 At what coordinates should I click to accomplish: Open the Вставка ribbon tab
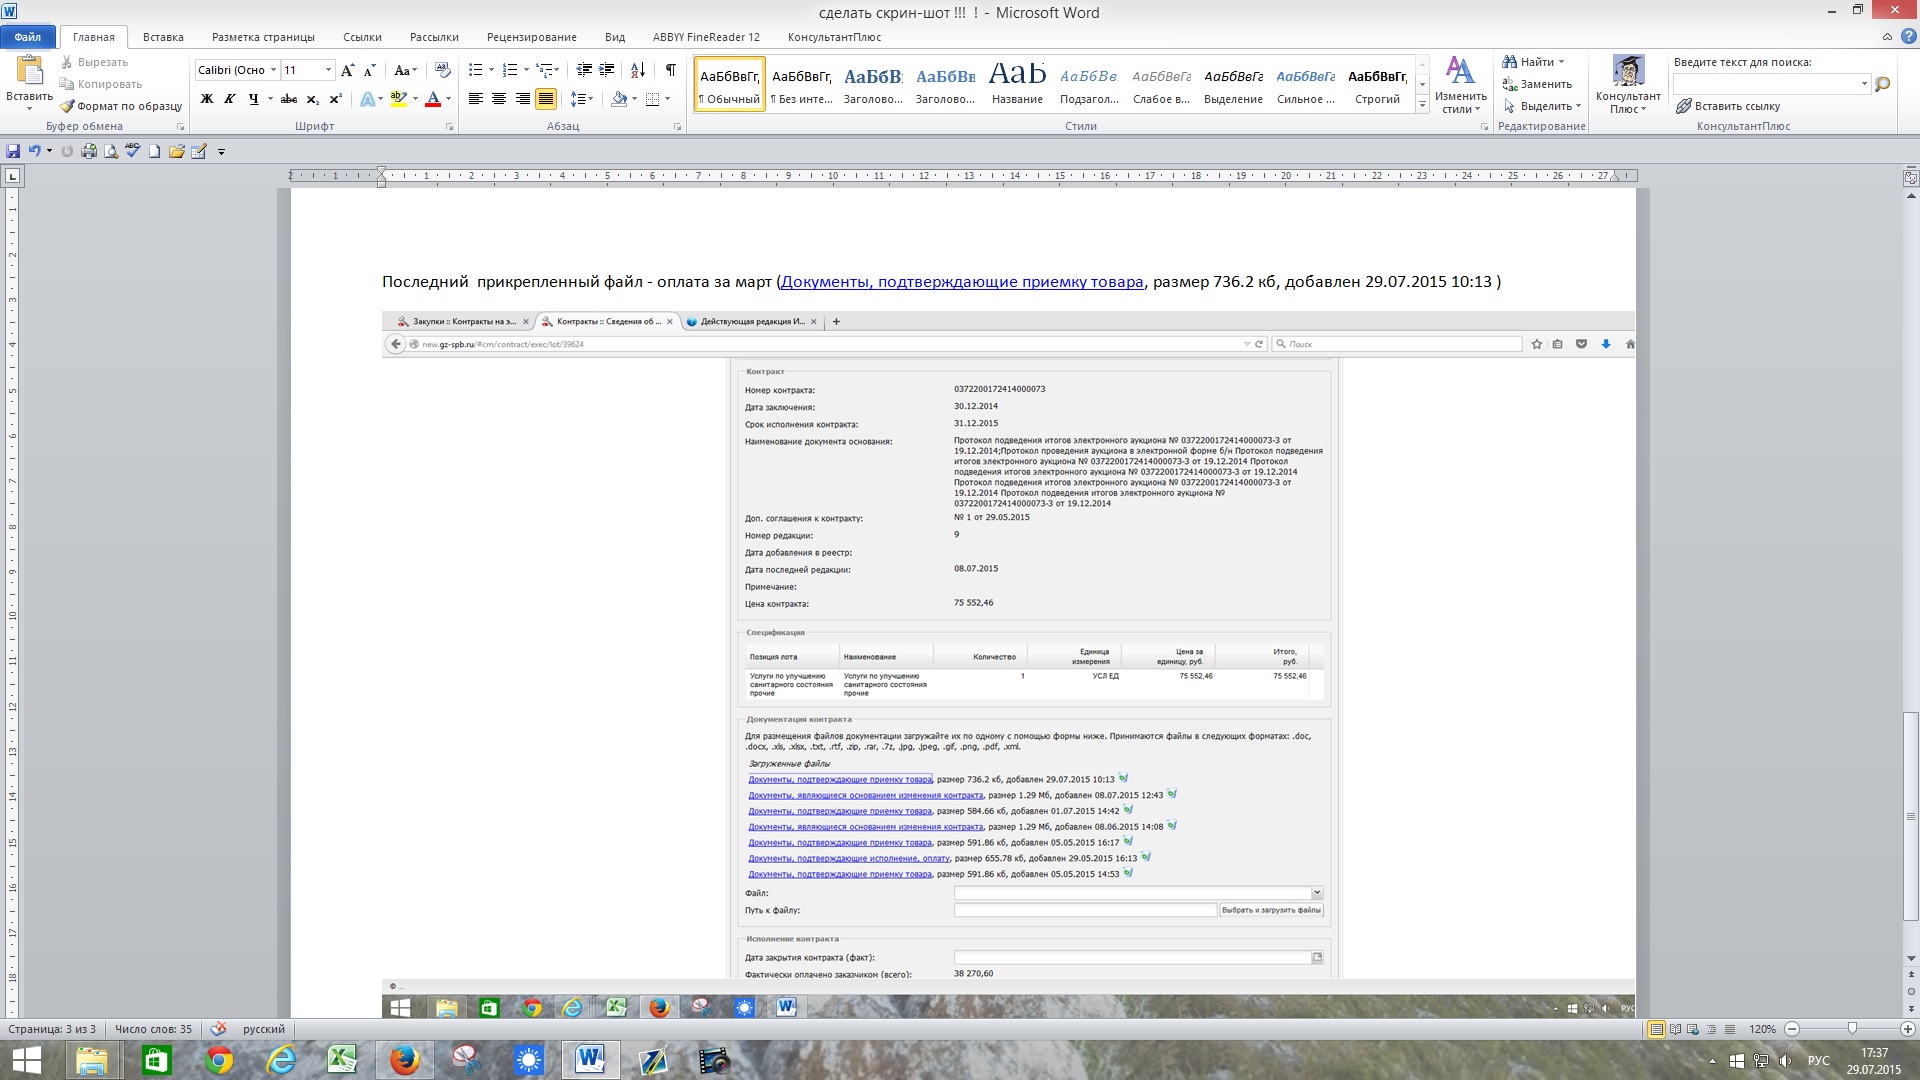click(163, 37)
